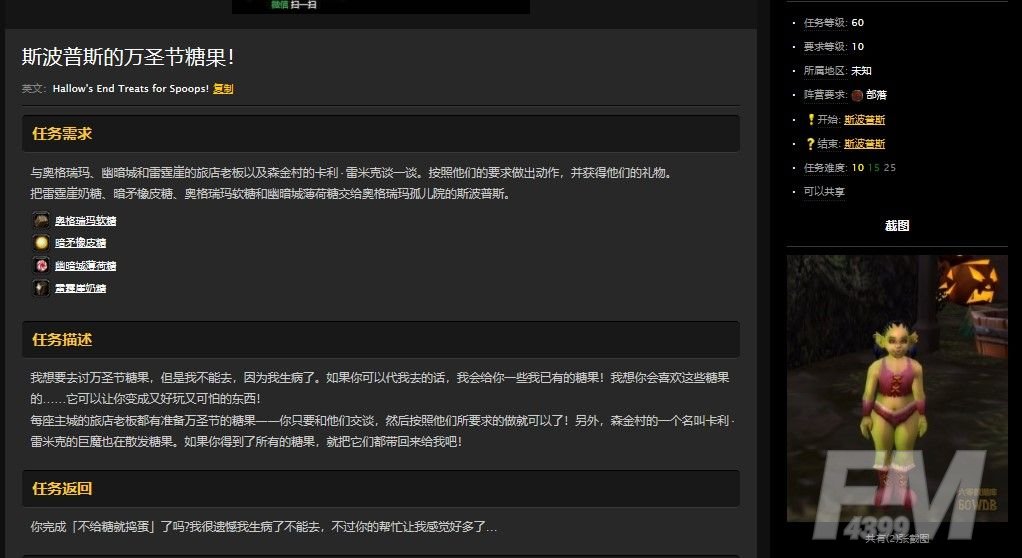
Task: Click the yellow exclamation quest start icon
Action: [811, 119]
